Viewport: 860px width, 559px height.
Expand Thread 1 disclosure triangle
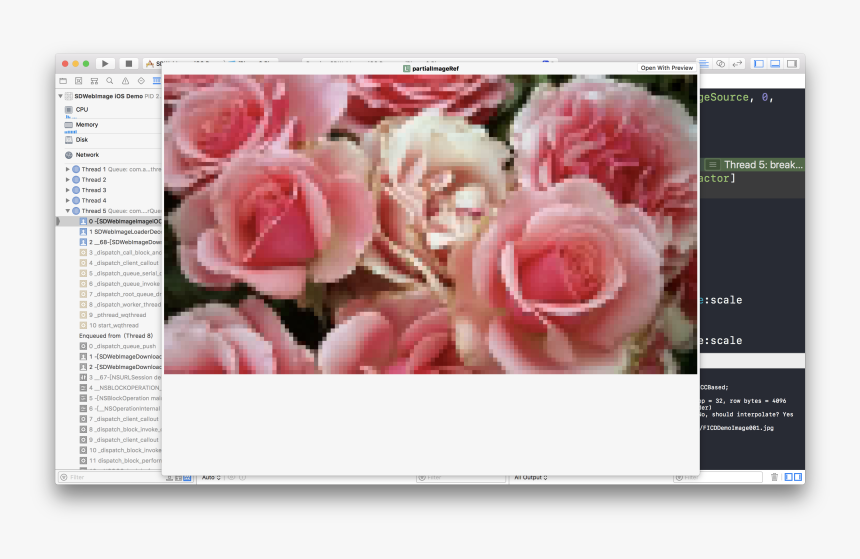pos(67,170)
